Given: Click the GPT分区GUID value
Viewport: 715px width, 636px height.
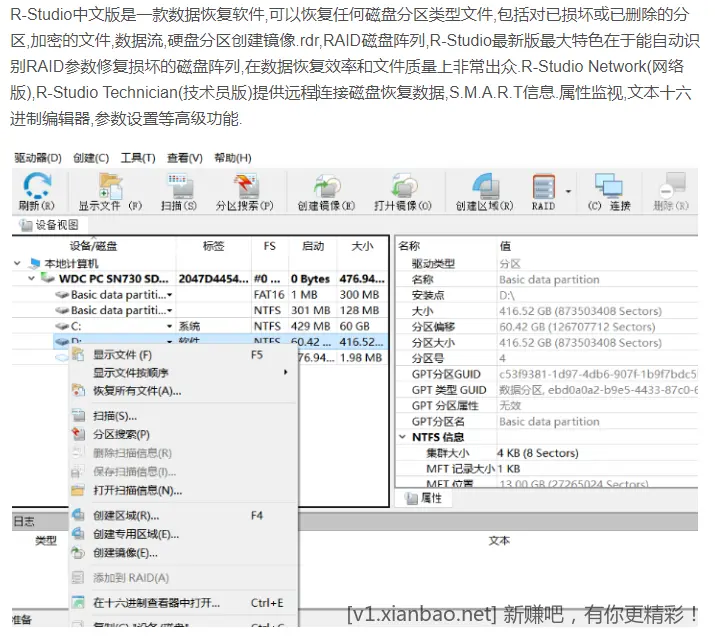Looking at the screenshot, I should pos(598,374).
